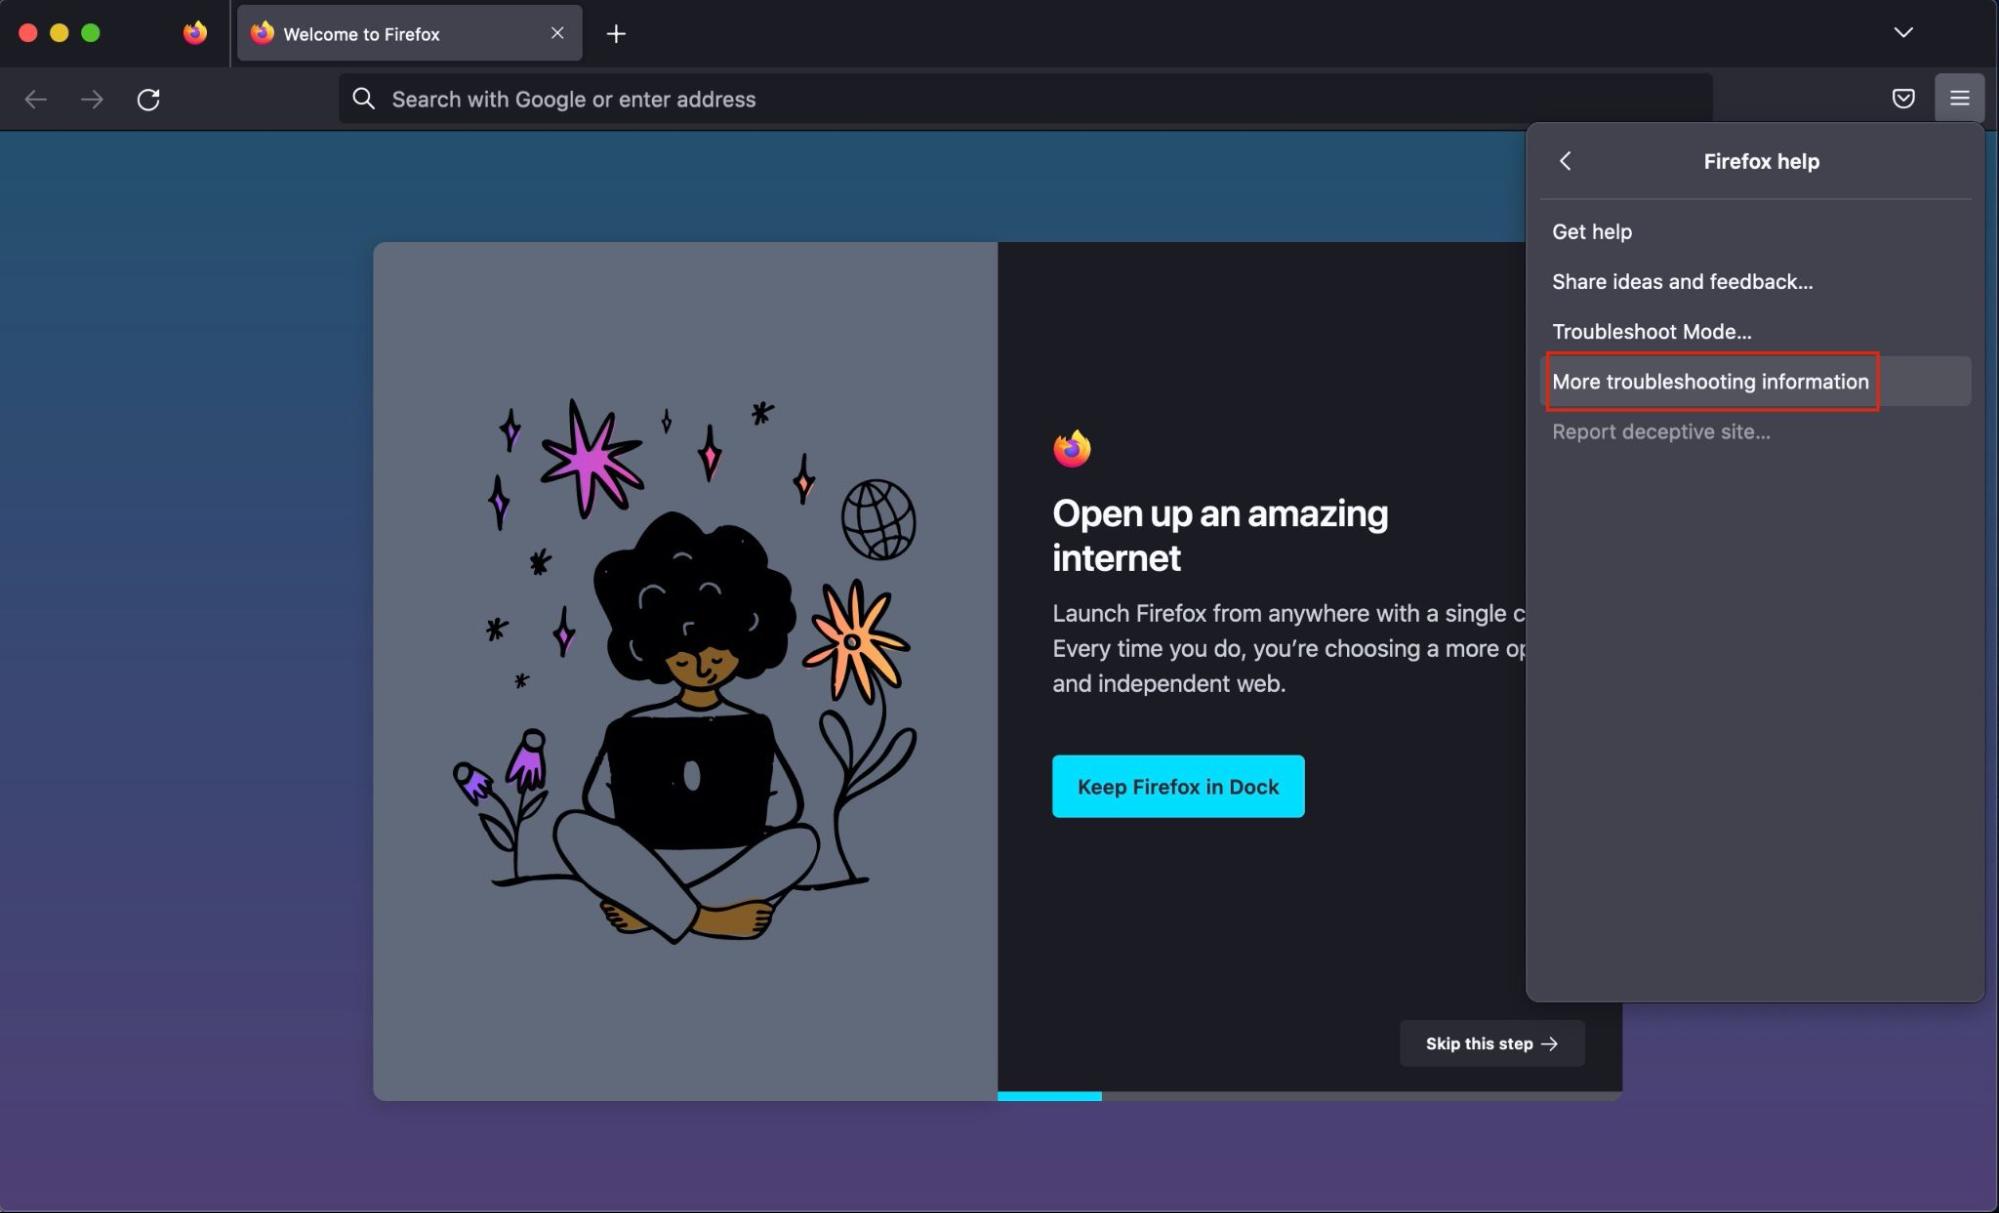The height and width of the screenshot is (1213, 1999).
Task: Focus the search or enter address field
Action: (1025, 98)
